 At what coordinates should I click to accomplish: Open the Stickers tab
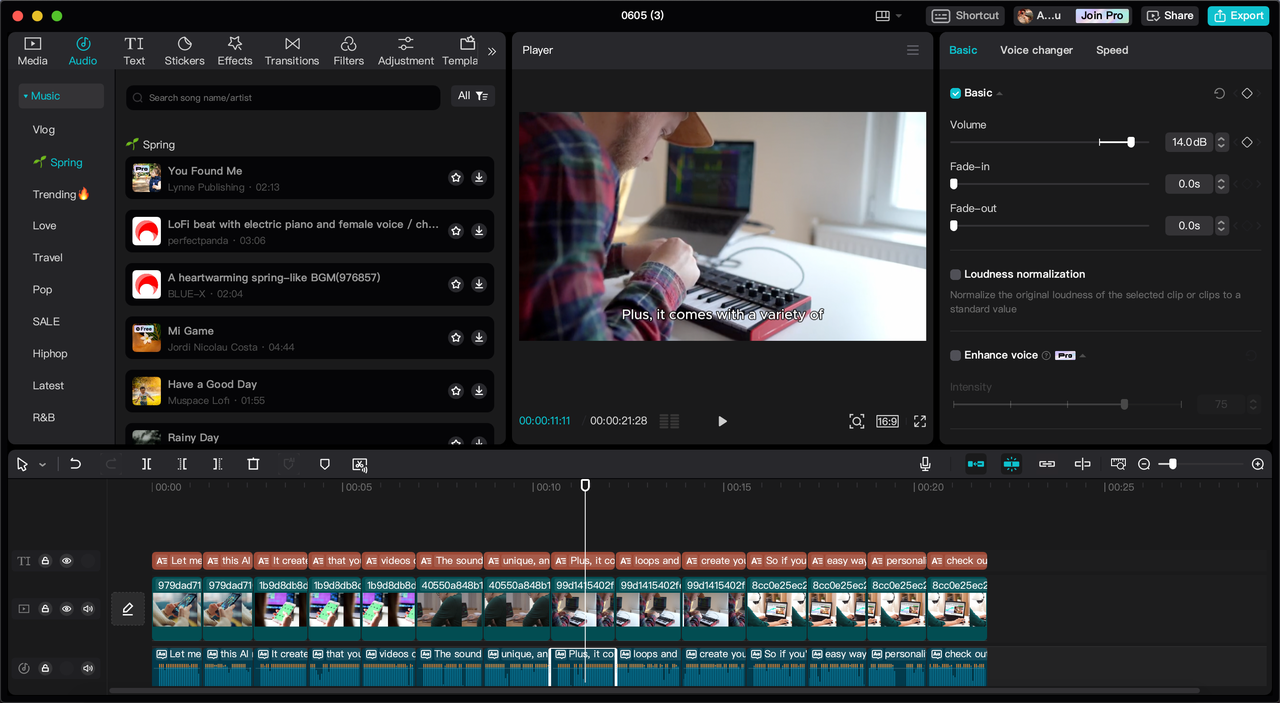[184, 51]
